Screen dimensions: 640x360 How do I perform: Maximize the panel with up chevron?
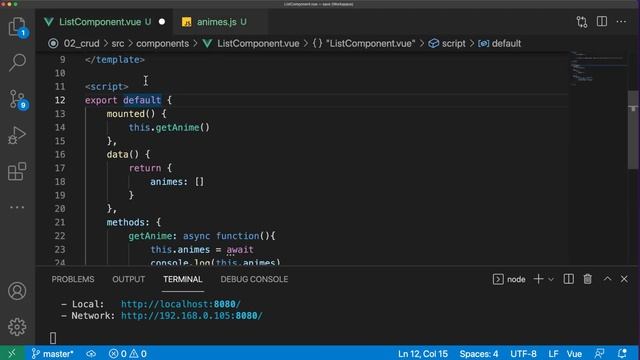[607, 279]
